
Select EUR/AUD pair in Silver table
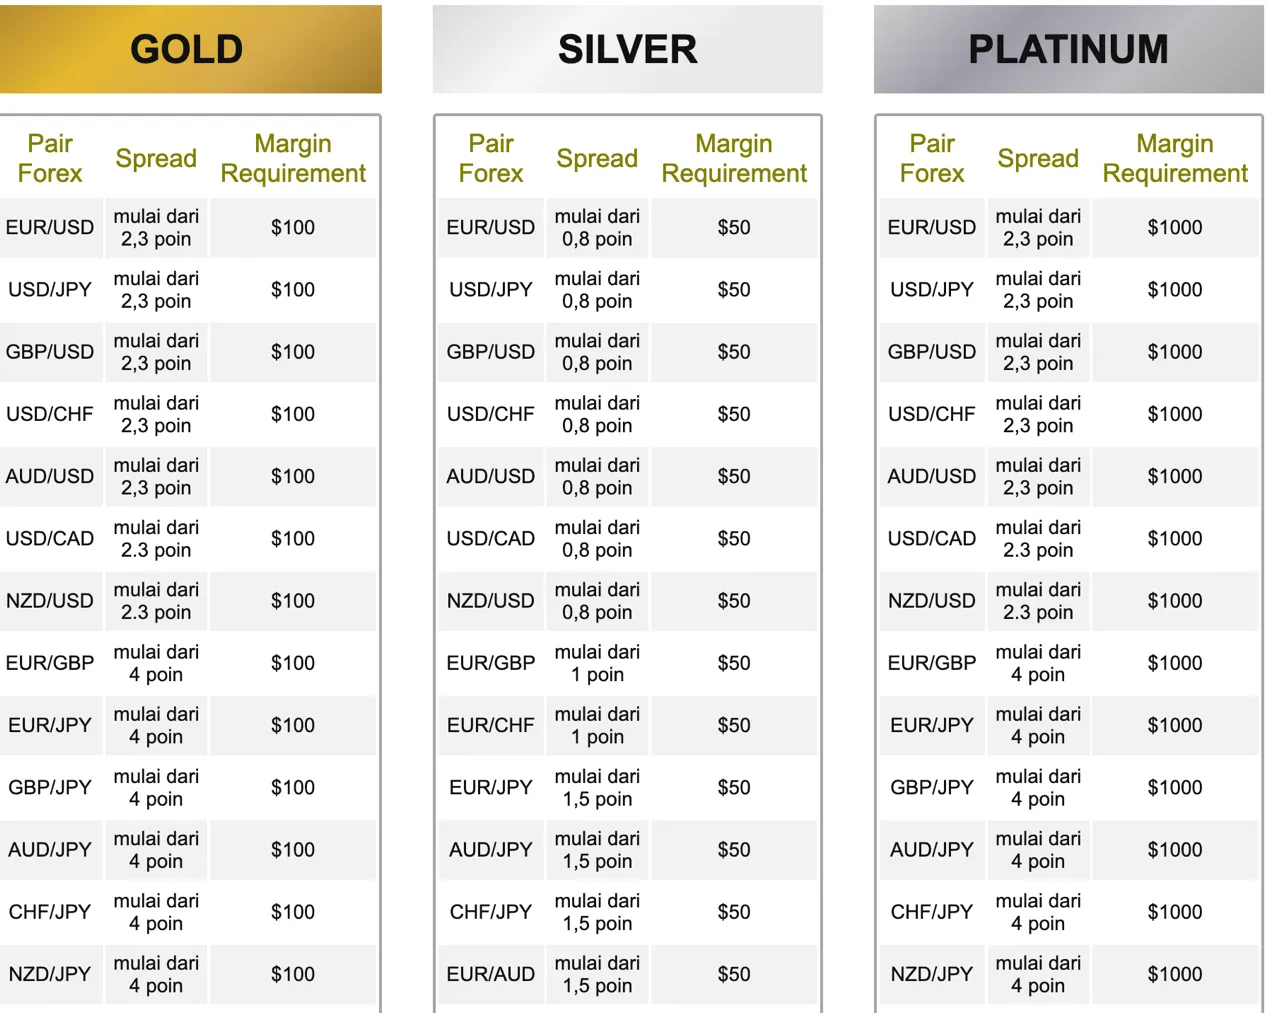(491, 974)
